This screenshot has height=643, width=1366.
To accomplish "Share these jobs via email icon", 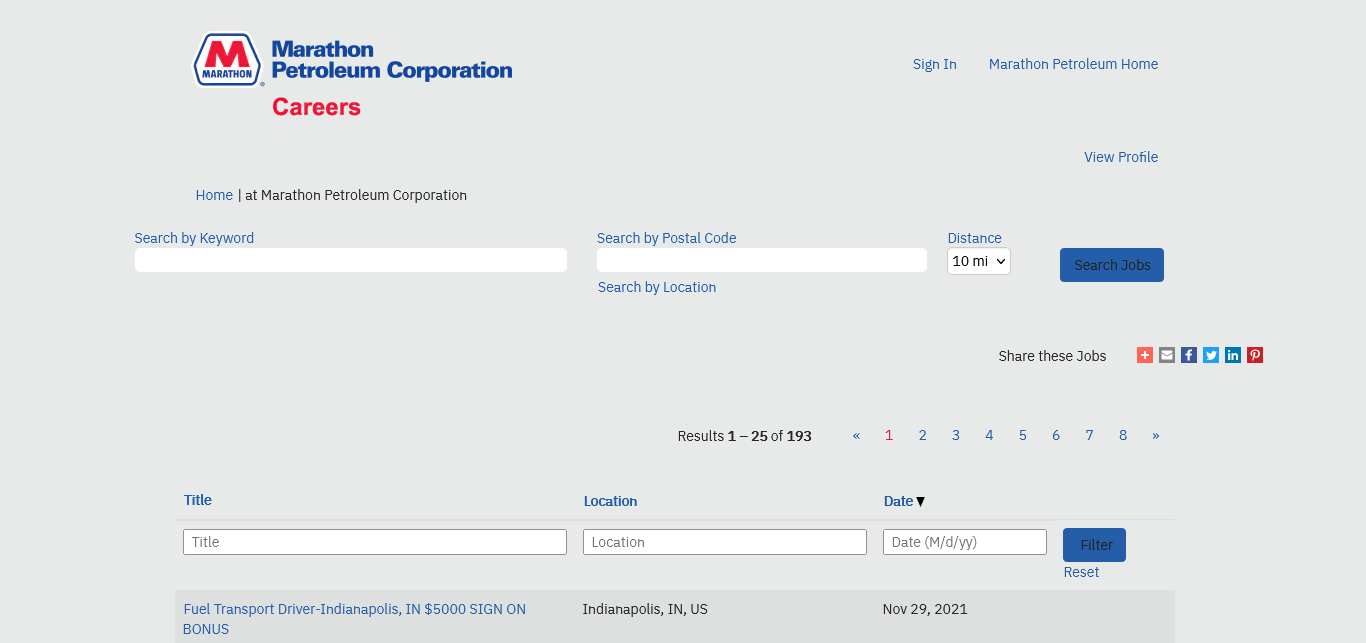I will point(1167,355).
